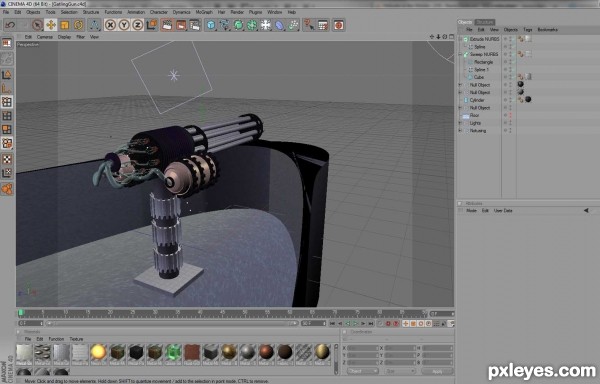Click the timeline preview range slider

[x=171, y=324]
